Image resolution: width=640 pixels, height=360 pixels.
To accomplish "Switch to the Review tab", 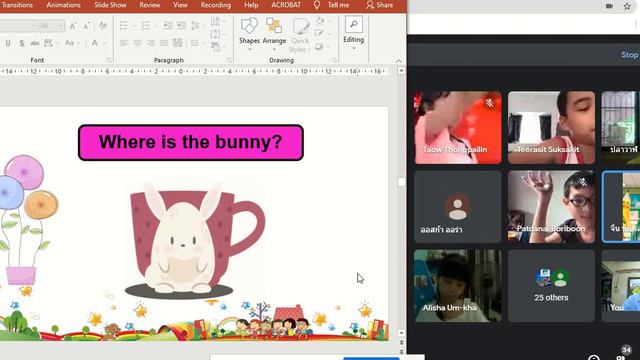I will (x=150, y=5).
